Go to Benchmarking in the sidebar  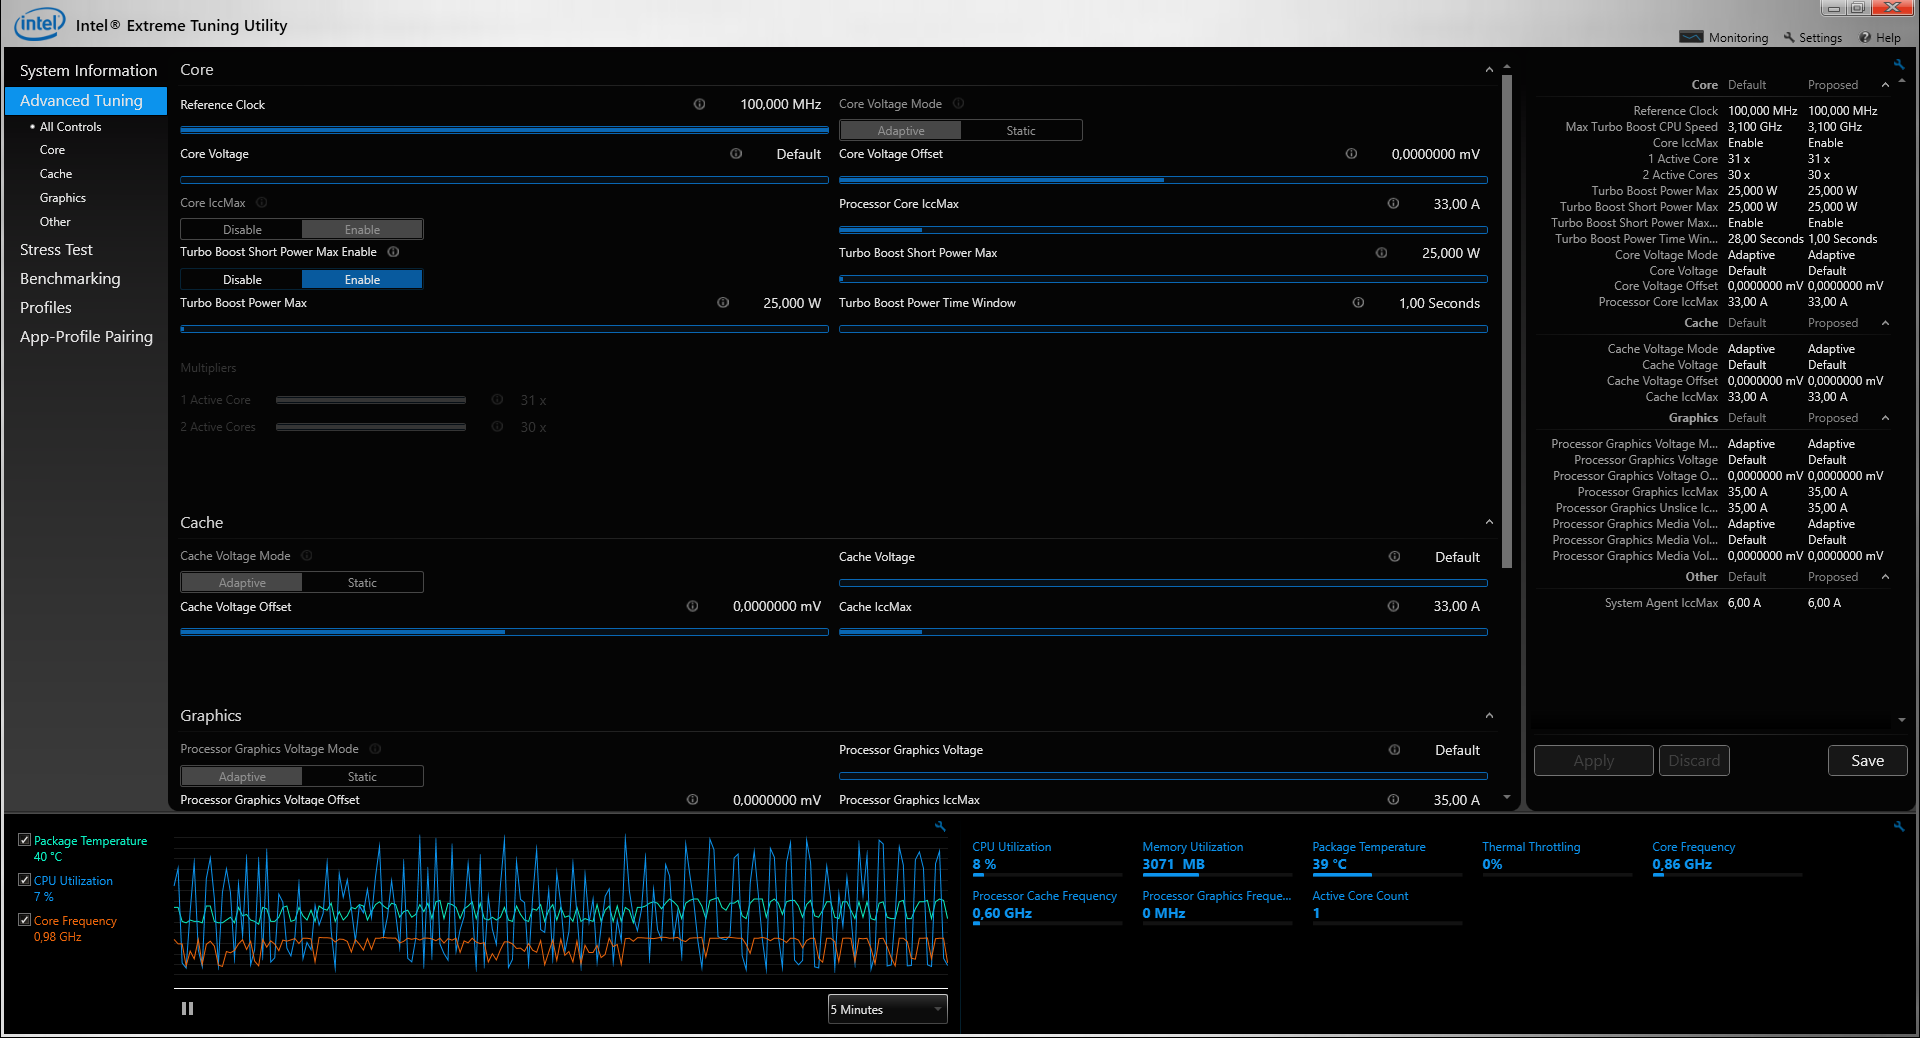(70, 279)
